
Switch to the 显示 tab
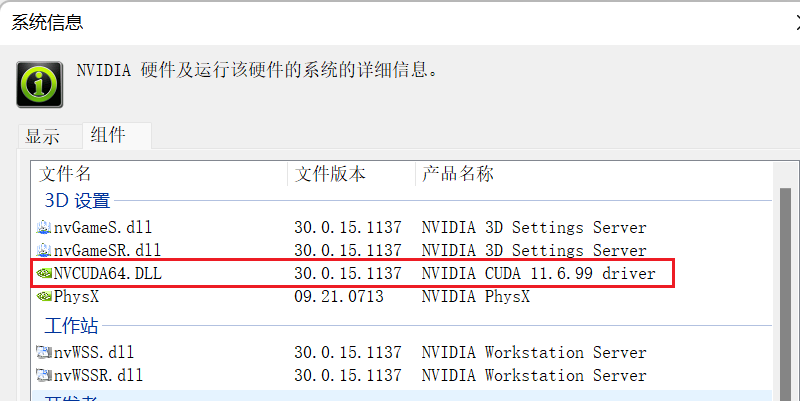pos(43,136)
